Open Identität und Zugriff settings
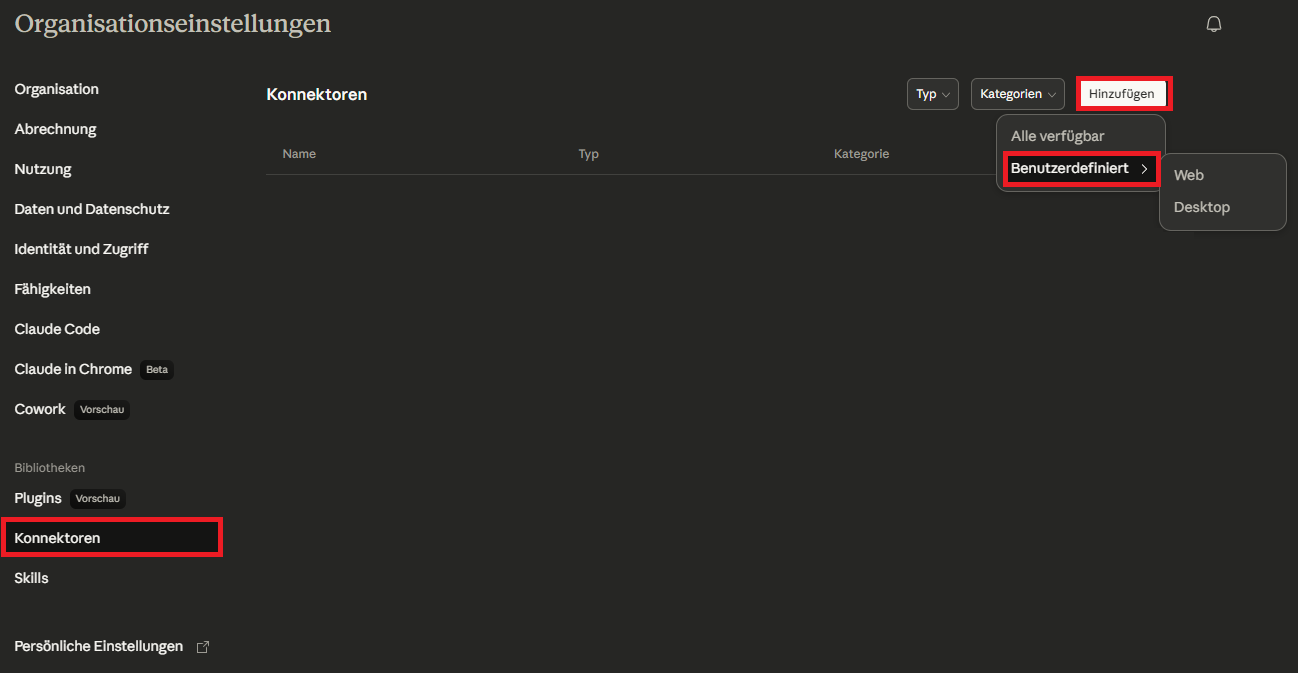 point(81,249)
